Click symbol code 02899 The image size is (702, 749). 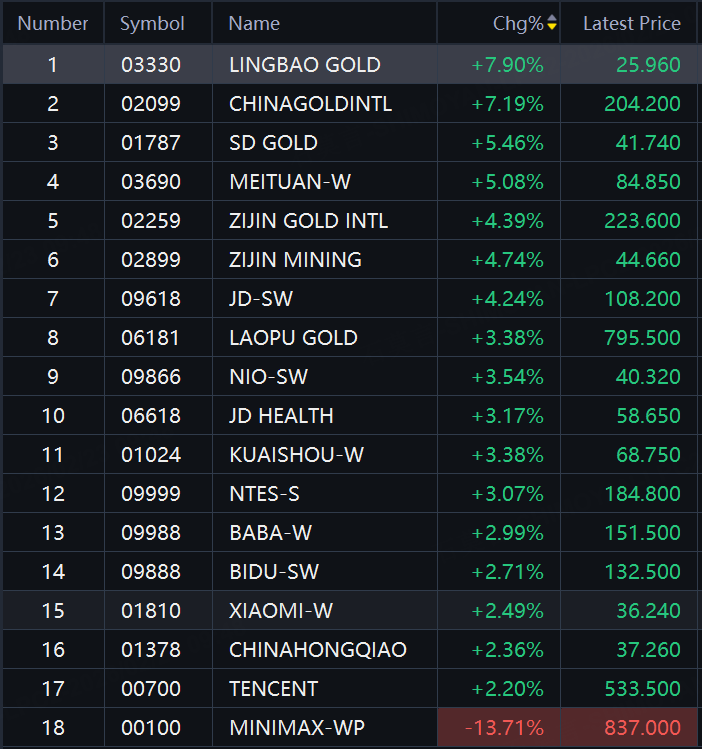tap(151, 260)
